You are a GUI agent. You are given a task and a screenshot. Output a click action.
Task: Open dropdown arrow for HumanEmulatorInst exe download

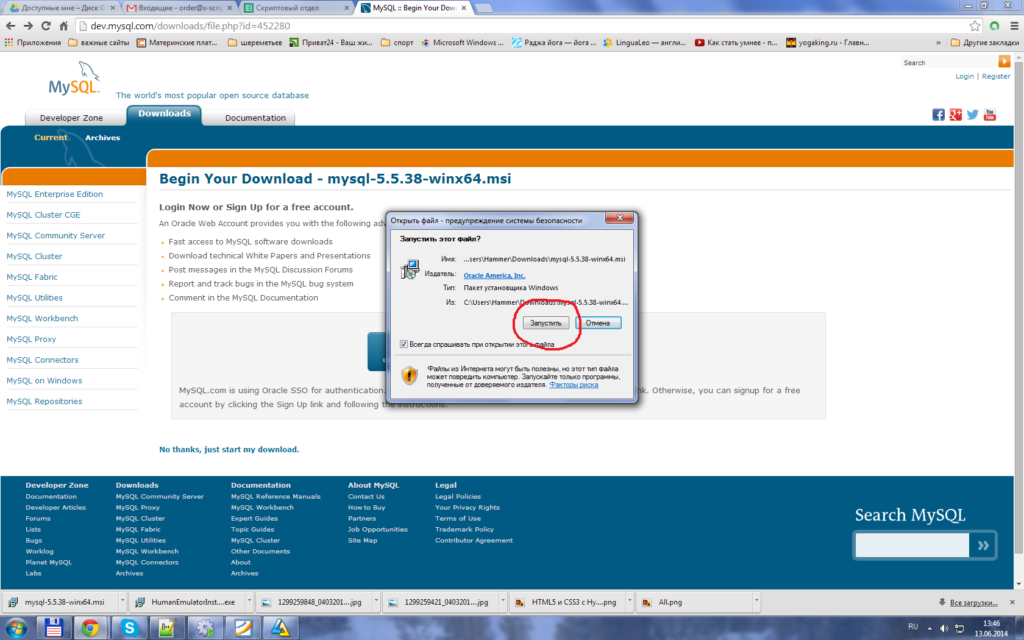pos(249,602)
